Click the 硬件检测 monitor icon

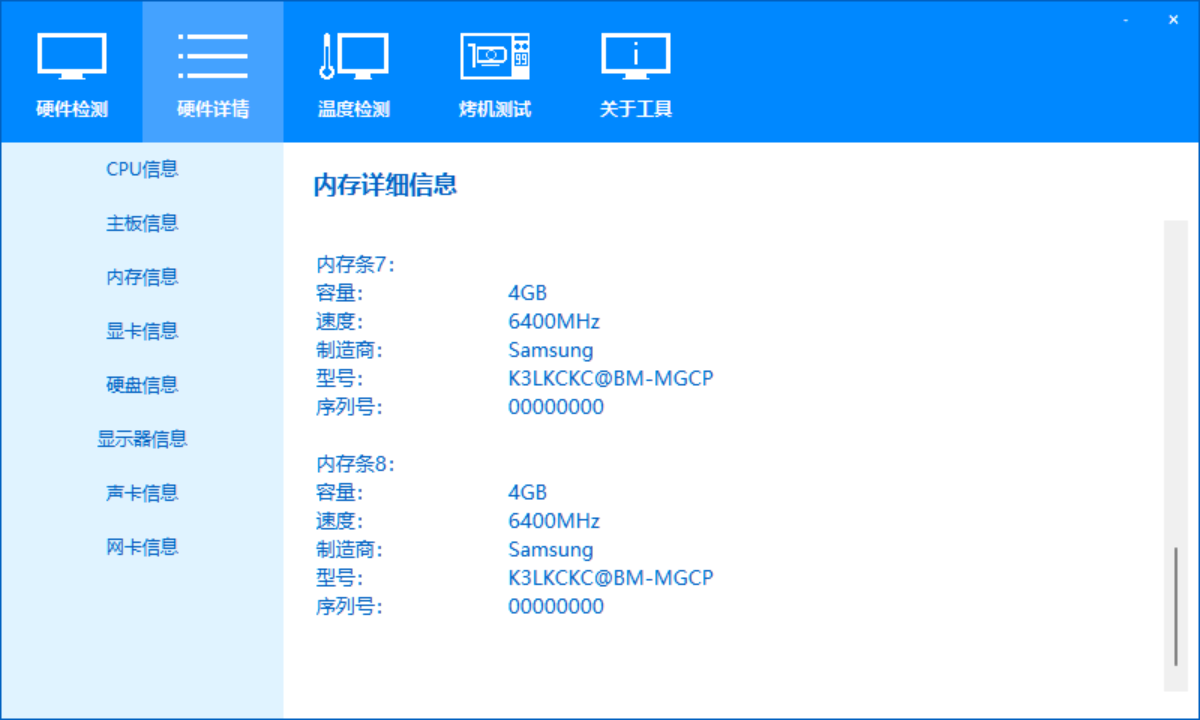pos(72,56)
